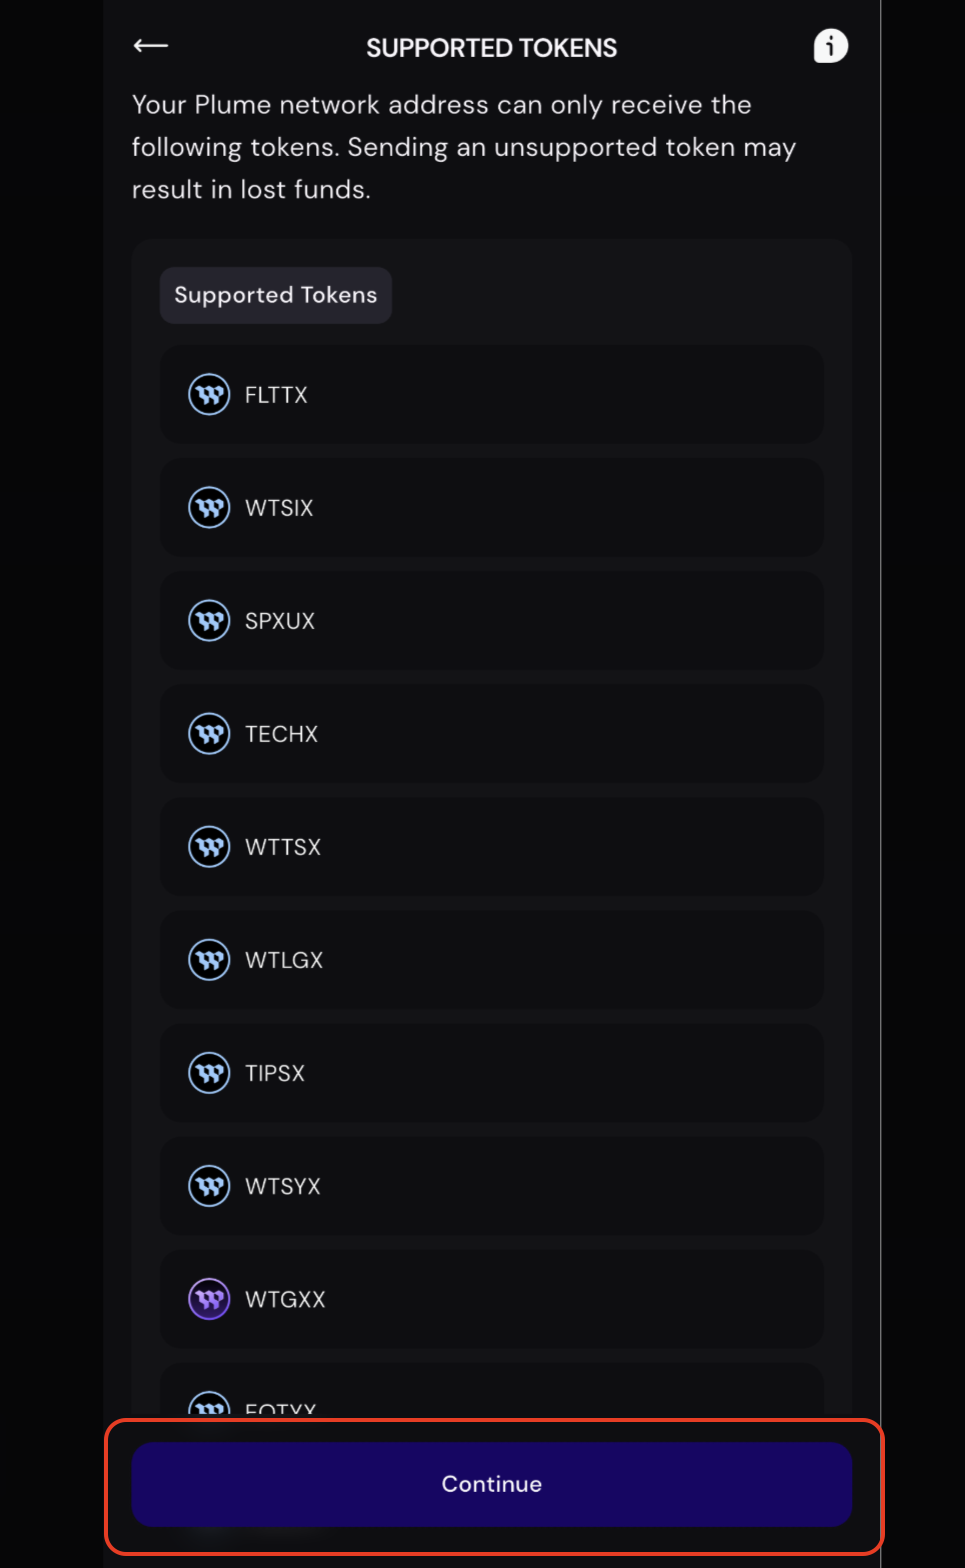Click the WTSIX token logo icon
Viewport: 965px width, 1568px height.
[209, 508]
